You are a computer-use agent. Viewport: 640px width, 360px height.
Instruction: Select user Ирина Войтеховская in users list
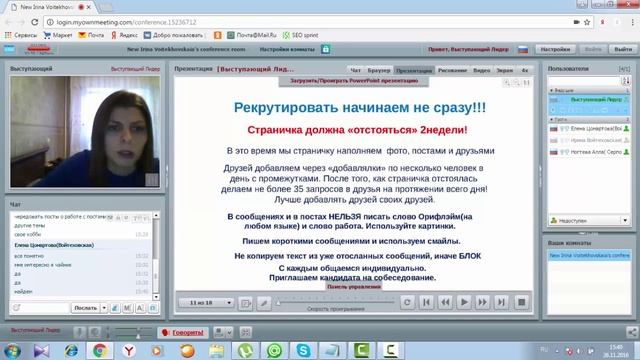pyautogui.click(x=589, y=140)
